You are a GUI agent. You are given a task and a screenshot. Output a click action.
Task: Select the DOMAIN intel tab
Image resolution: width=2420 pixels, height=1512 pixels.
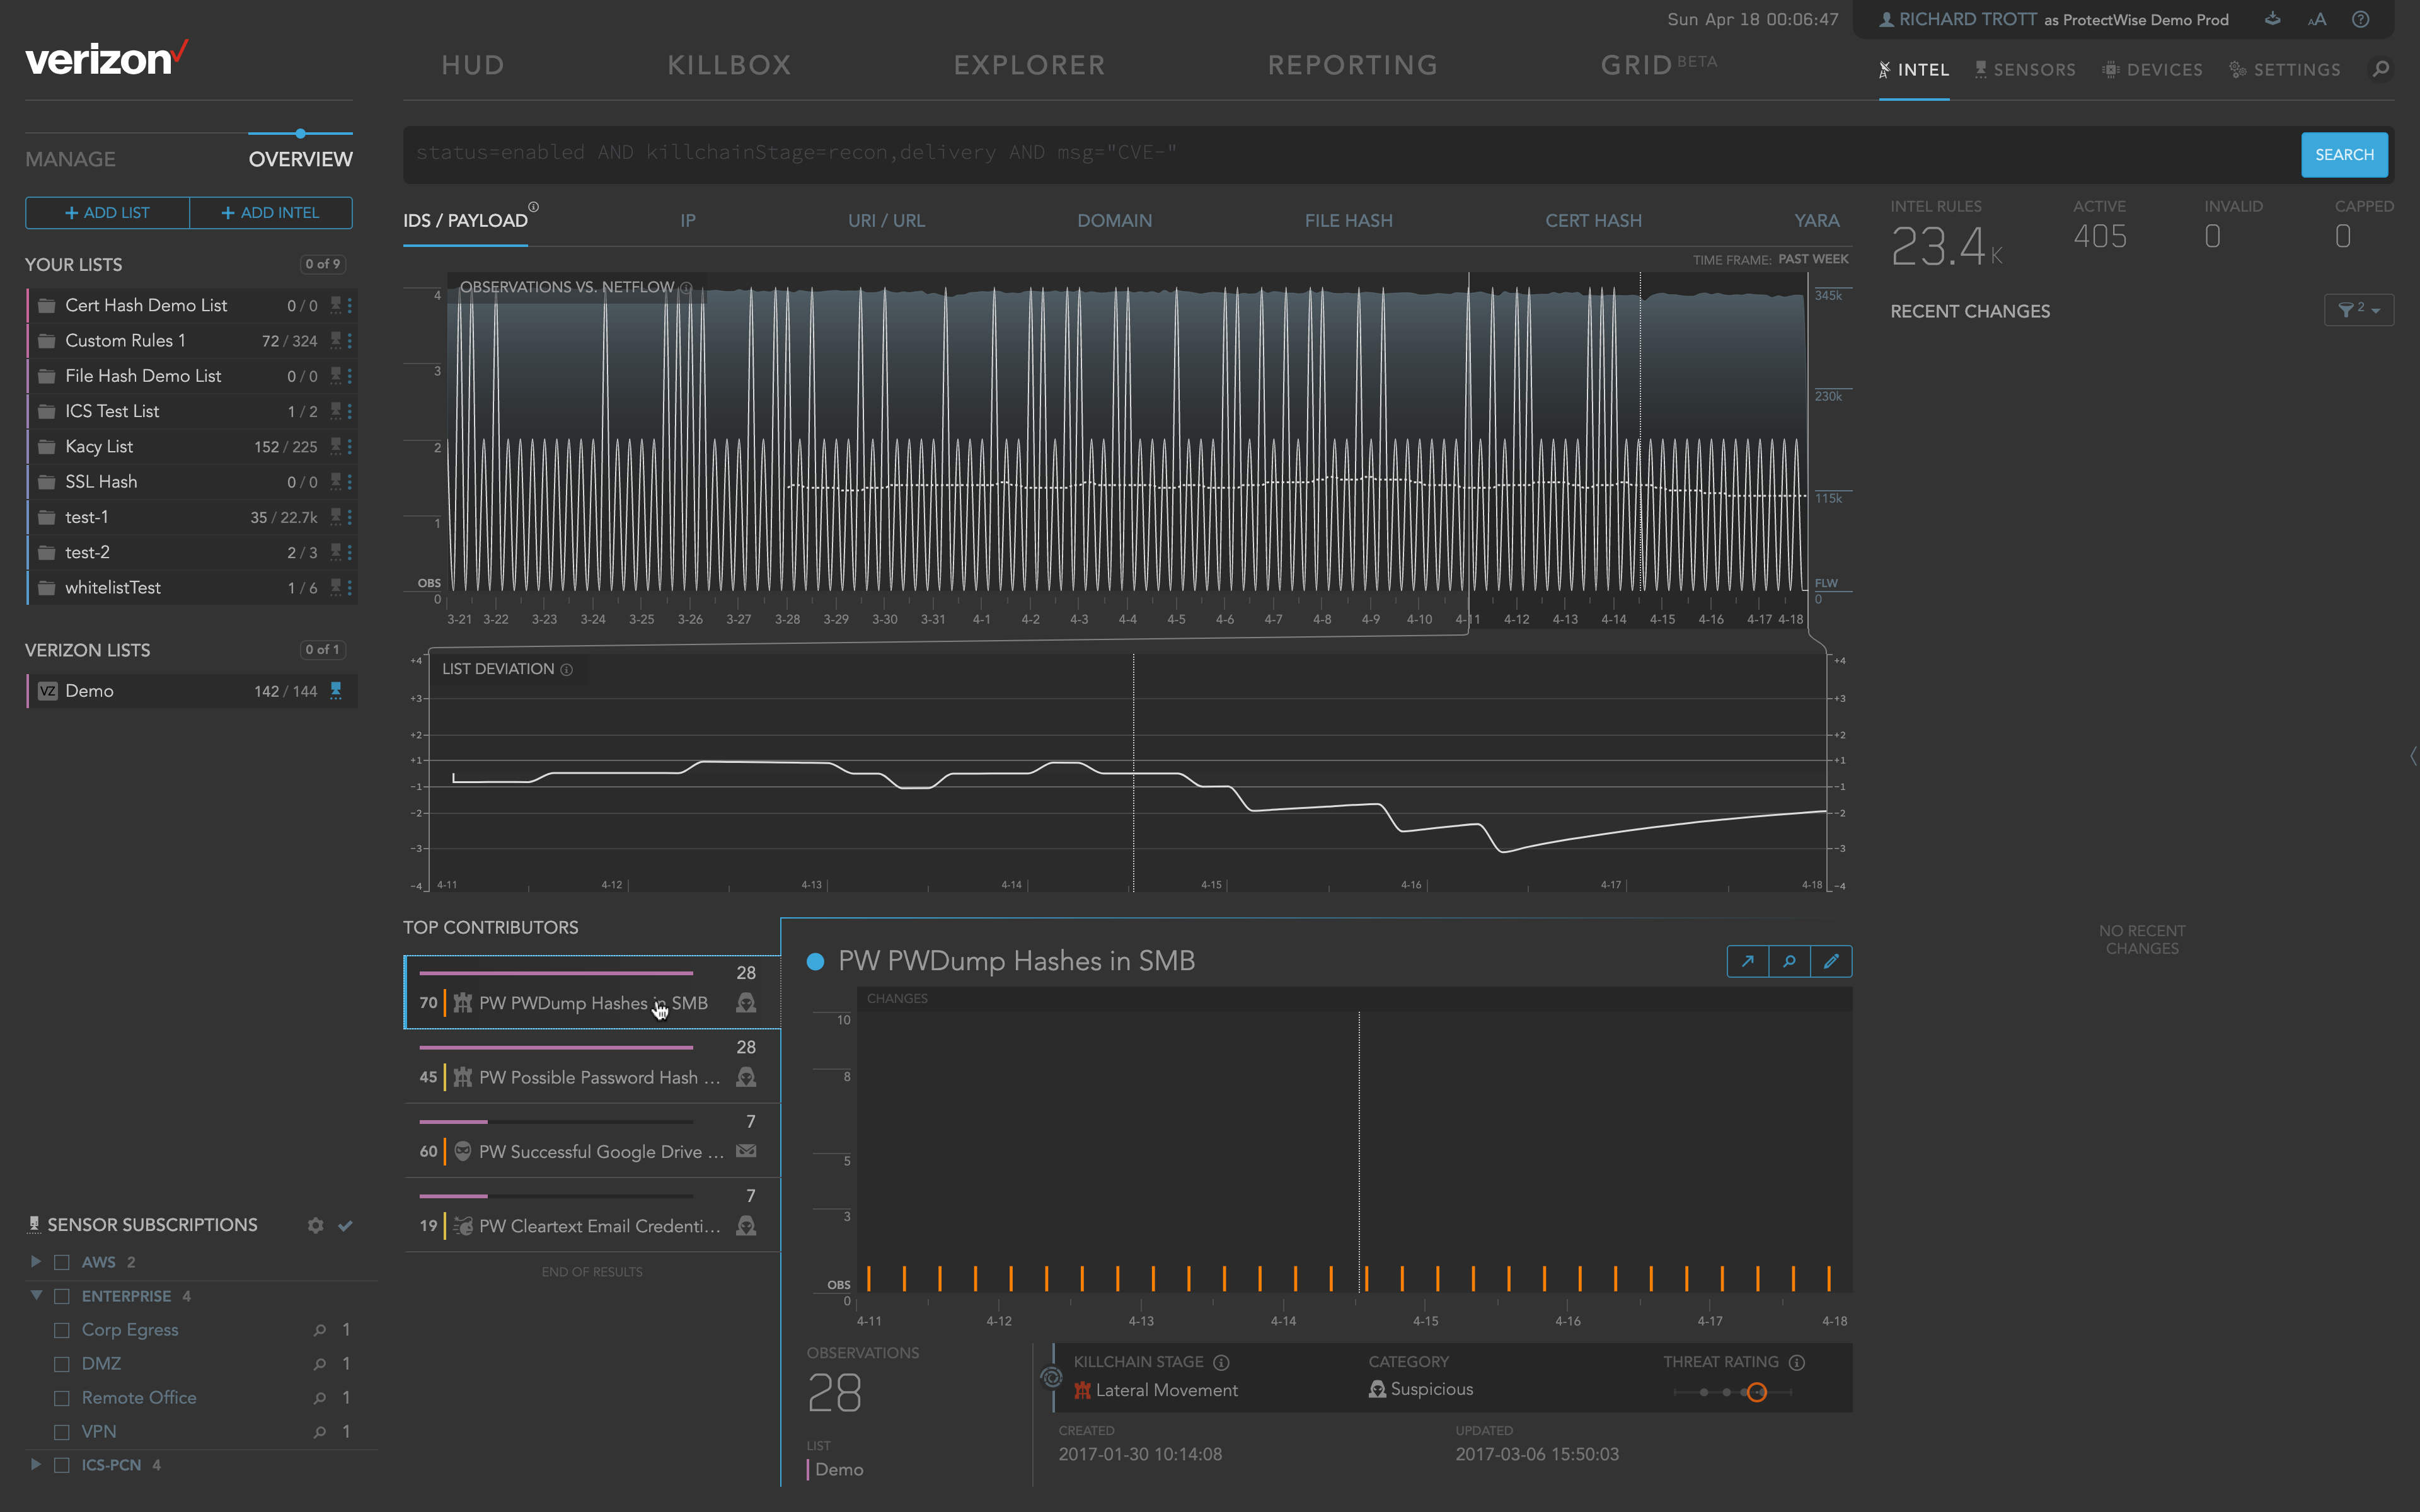(1114, 221)
